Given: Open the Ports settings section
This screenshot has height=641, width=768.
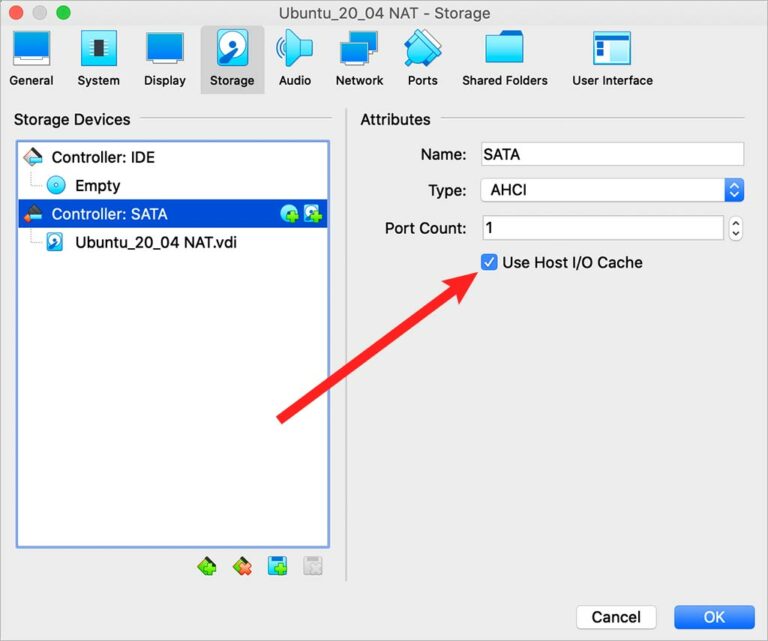Looking at the screenshot, I should [x=423, y=59].
